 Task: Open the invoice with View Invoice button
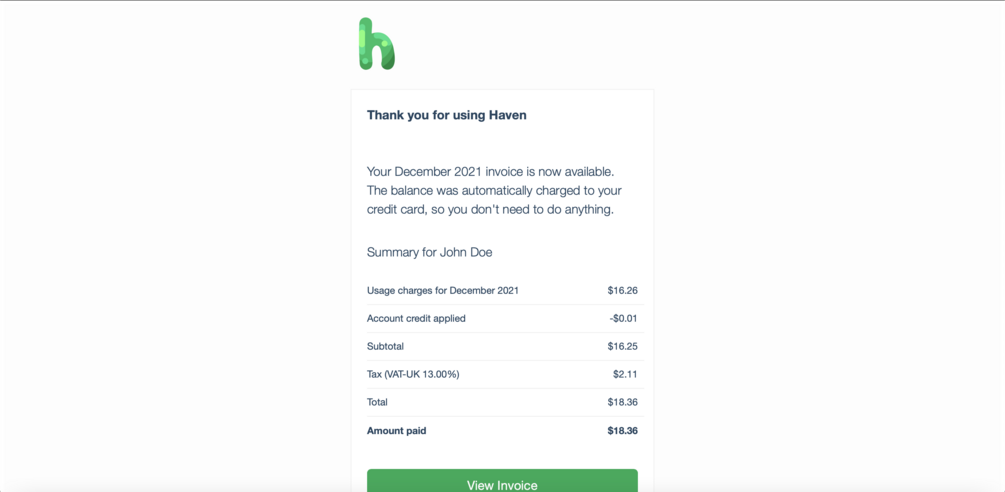click(502, 483)
